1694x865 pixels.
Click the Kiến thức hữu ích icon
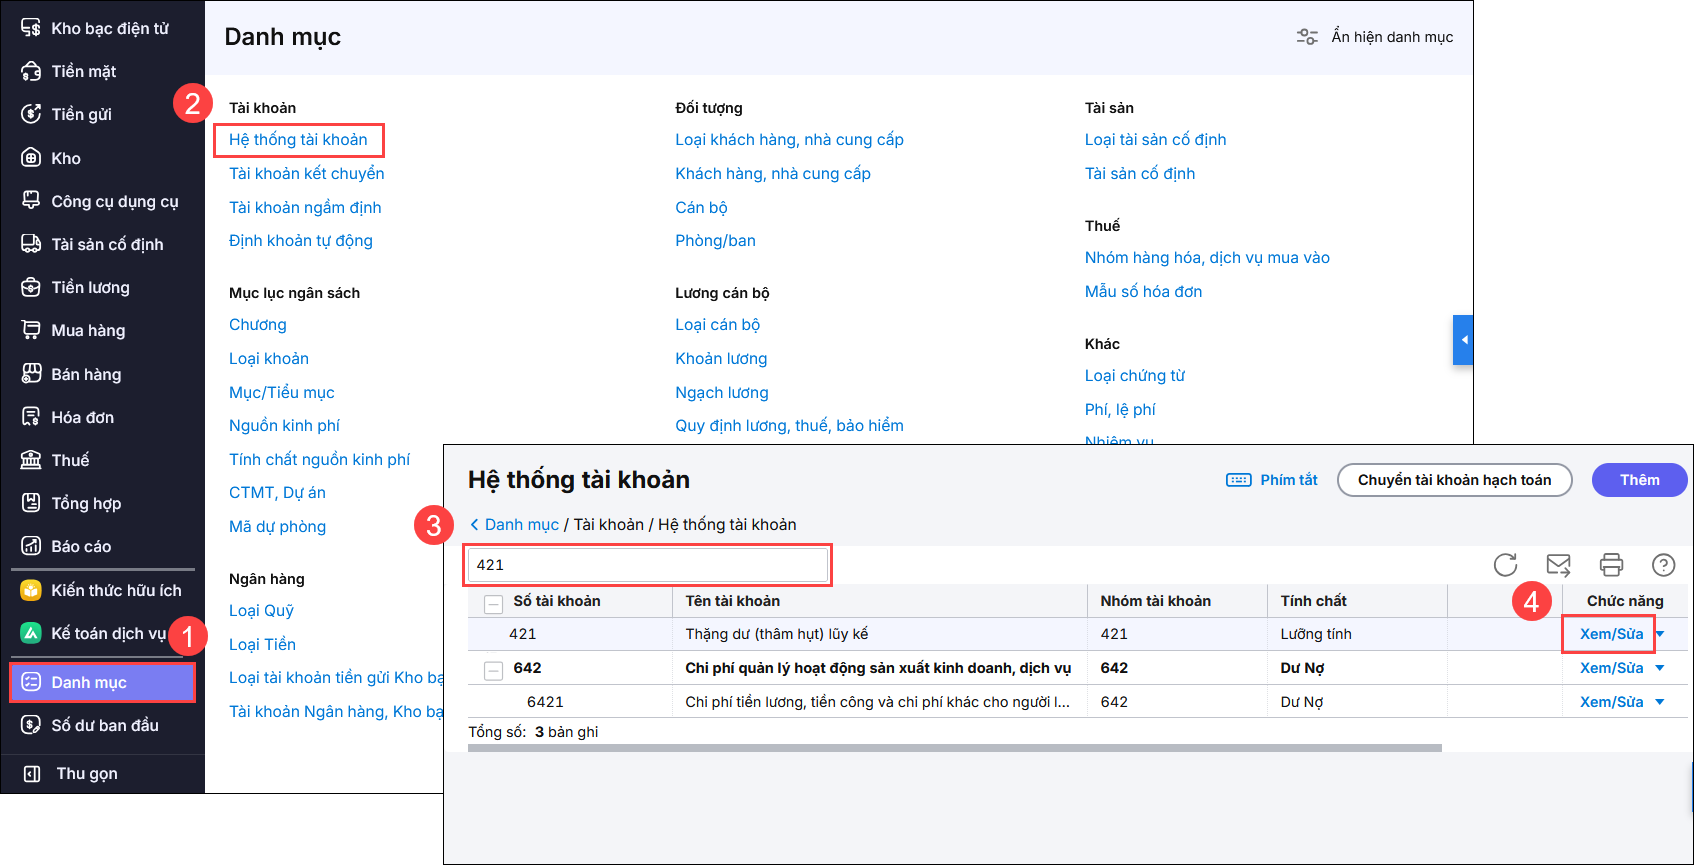pos(31,590)
